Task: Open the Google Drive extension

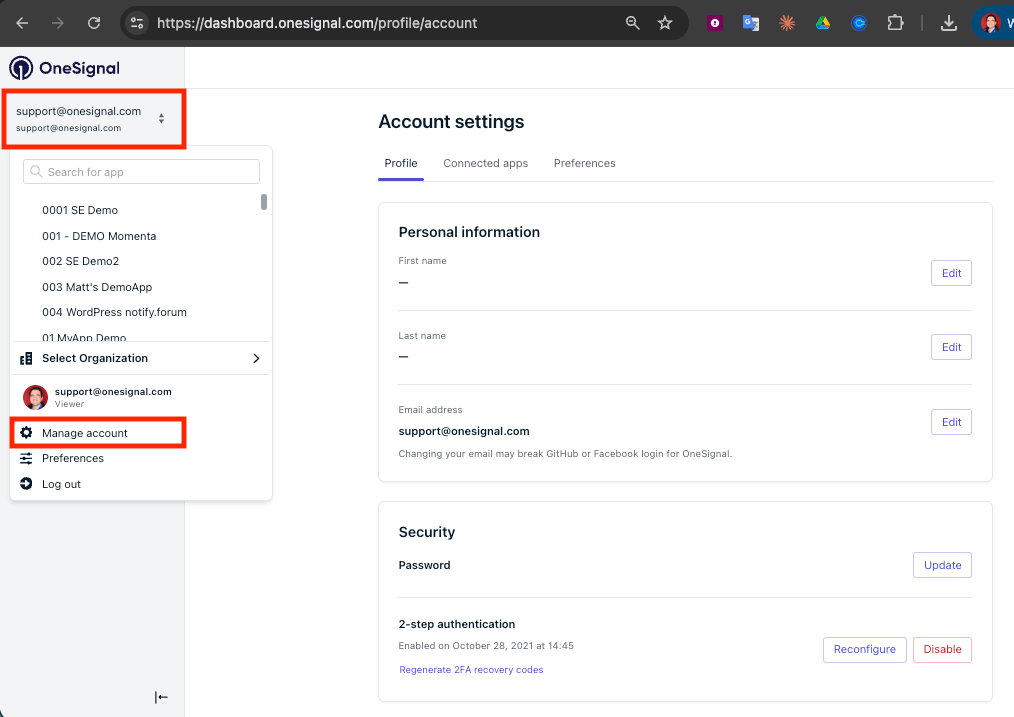Action: pyautogui.click(x=823, y=23)
